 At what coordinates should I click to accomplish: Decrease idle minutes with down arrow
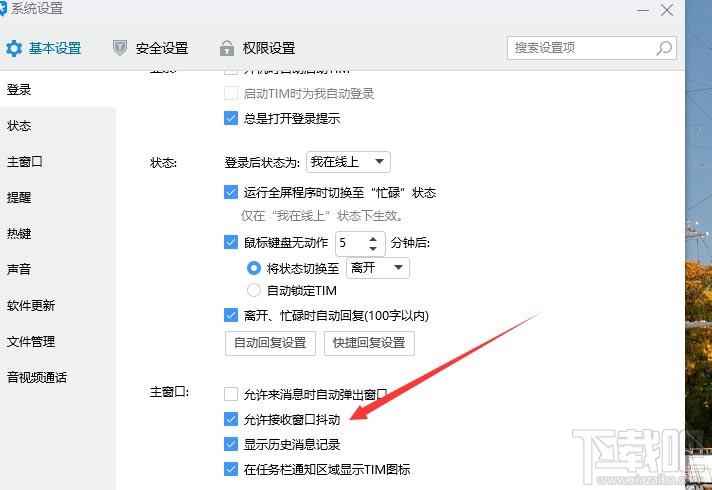pos(373,249)
